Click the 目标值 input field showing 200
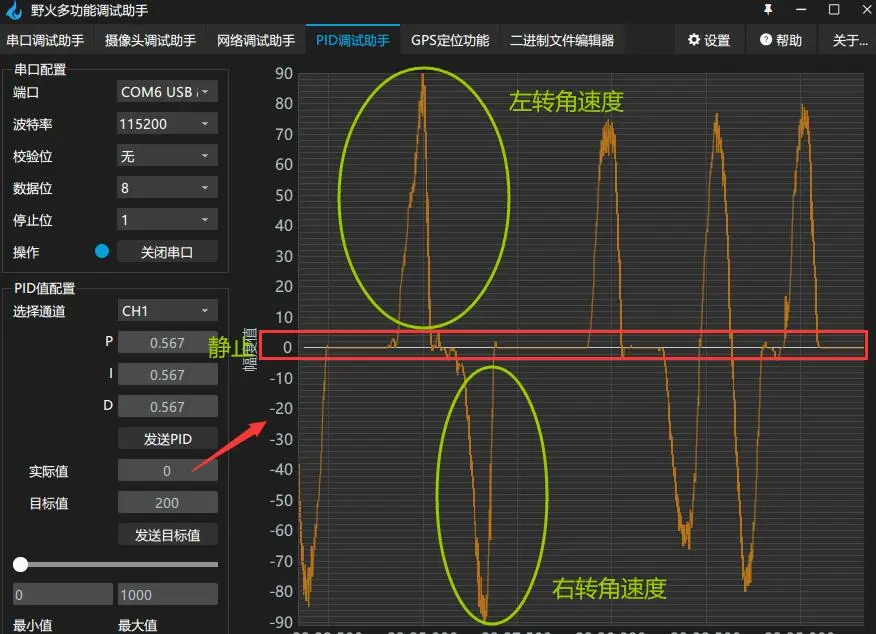This screenshot has height=634, width=876. coord(167,503)
